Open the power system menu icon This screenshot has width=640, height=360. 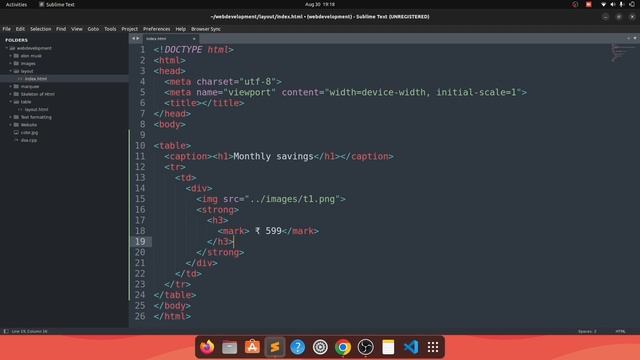pyautogui.click(x=632, y=4)
